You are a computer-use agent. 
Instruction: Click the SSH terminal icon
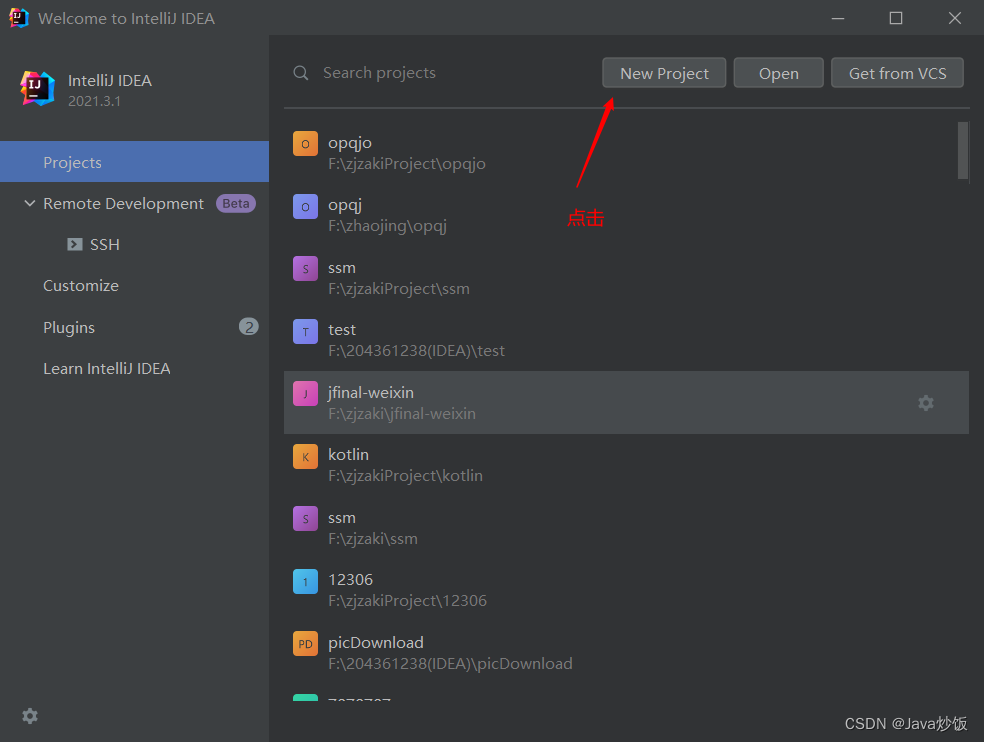click(75, 244)
